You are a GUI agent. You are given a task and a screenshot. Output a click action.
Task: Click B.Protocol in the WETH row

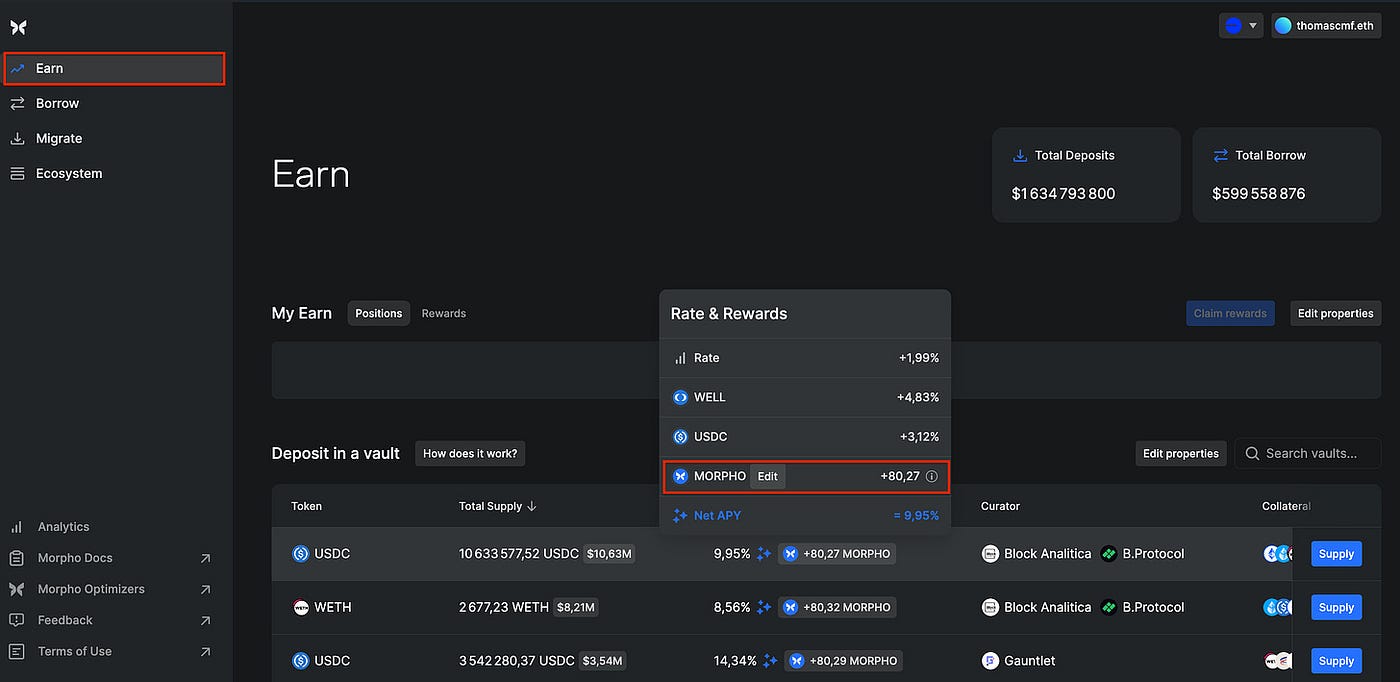(x=1153, y=607)
